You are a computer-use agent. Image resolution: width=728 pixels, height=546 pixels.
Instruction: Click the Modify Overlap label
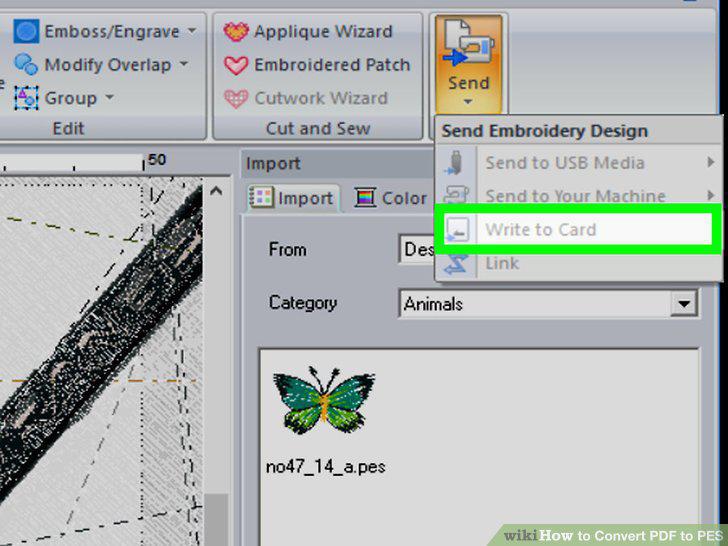point(108,65)
